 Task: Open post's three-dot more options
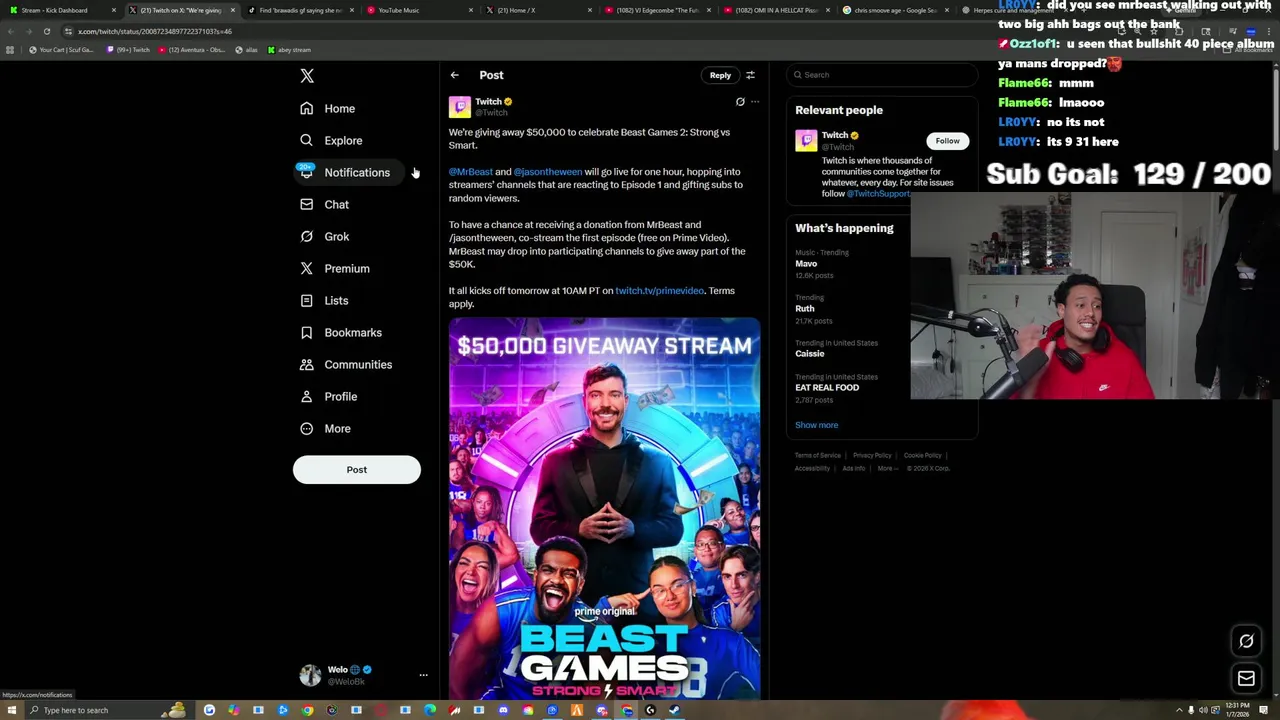[x=755, y=102]
